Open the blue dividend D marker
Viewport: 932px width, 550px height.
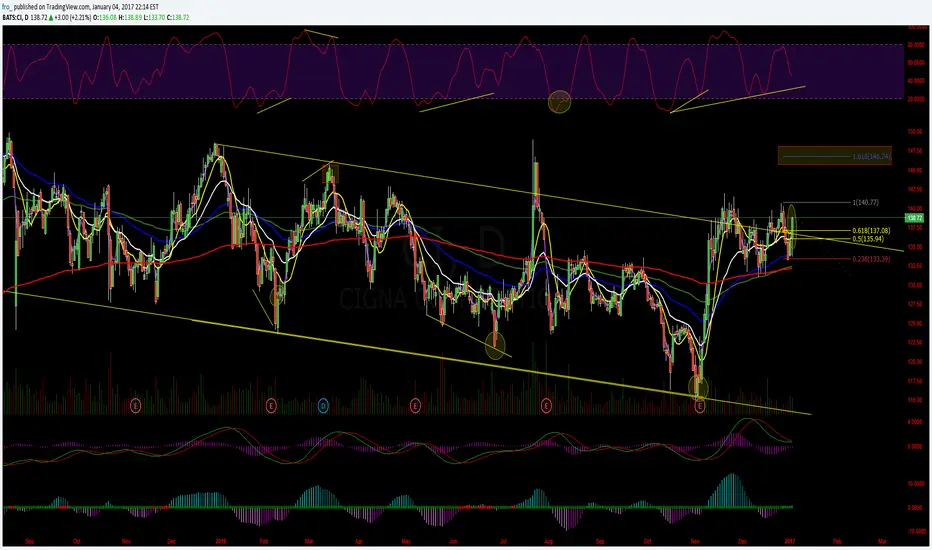[323, 406]
